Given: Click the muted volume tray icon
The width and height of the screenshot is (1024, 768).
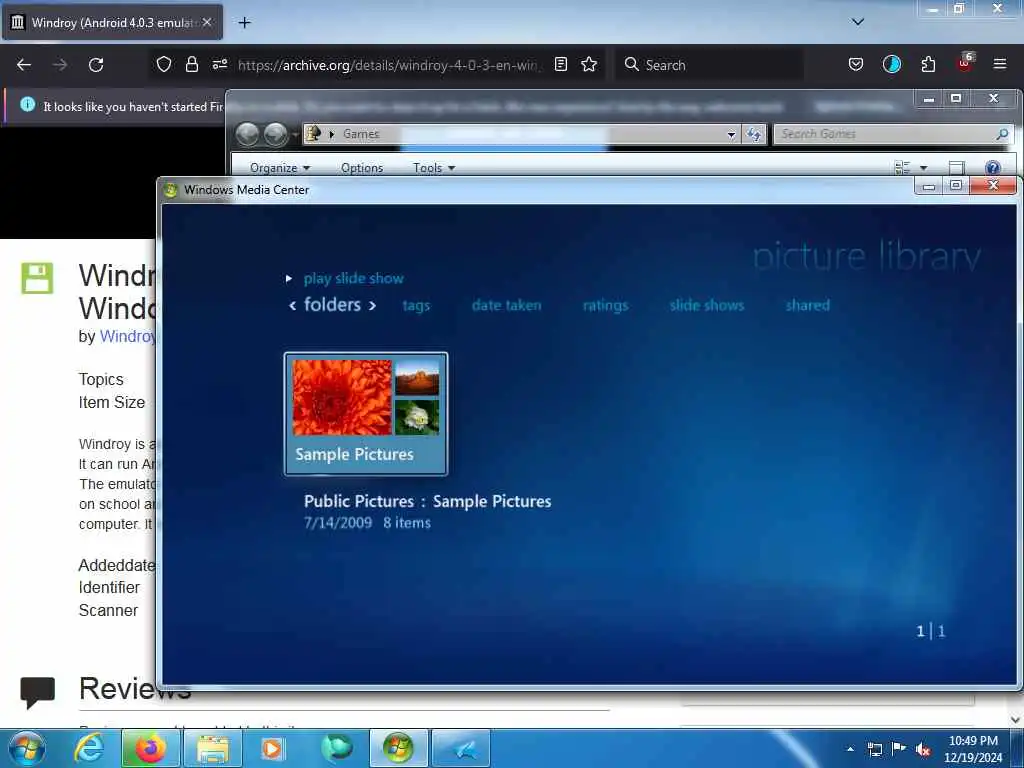Looking at the screenshot, I should [x=923, y=749].
